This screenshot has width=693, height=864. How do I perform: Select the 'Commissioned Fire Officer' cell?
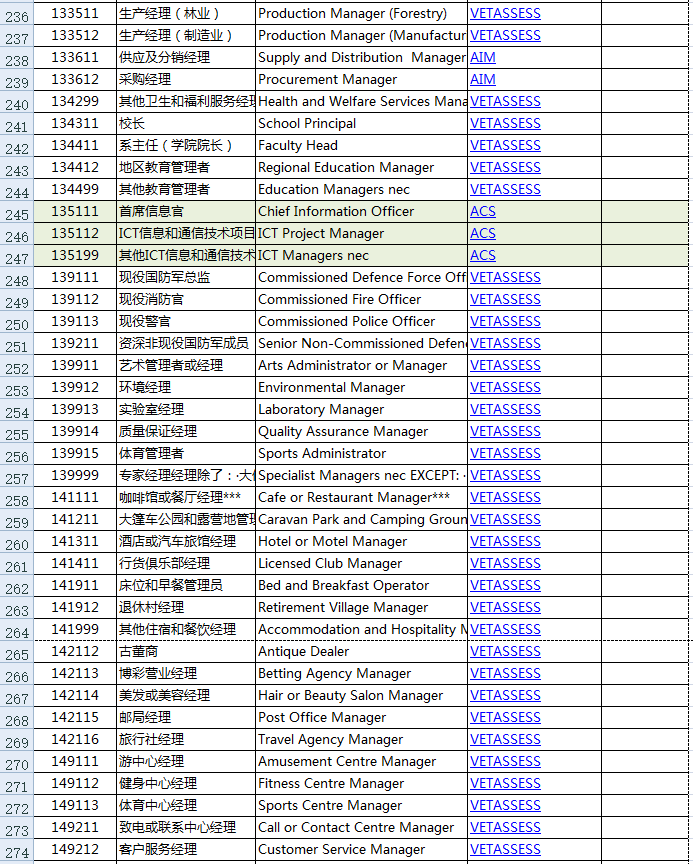tap(361, 299)
